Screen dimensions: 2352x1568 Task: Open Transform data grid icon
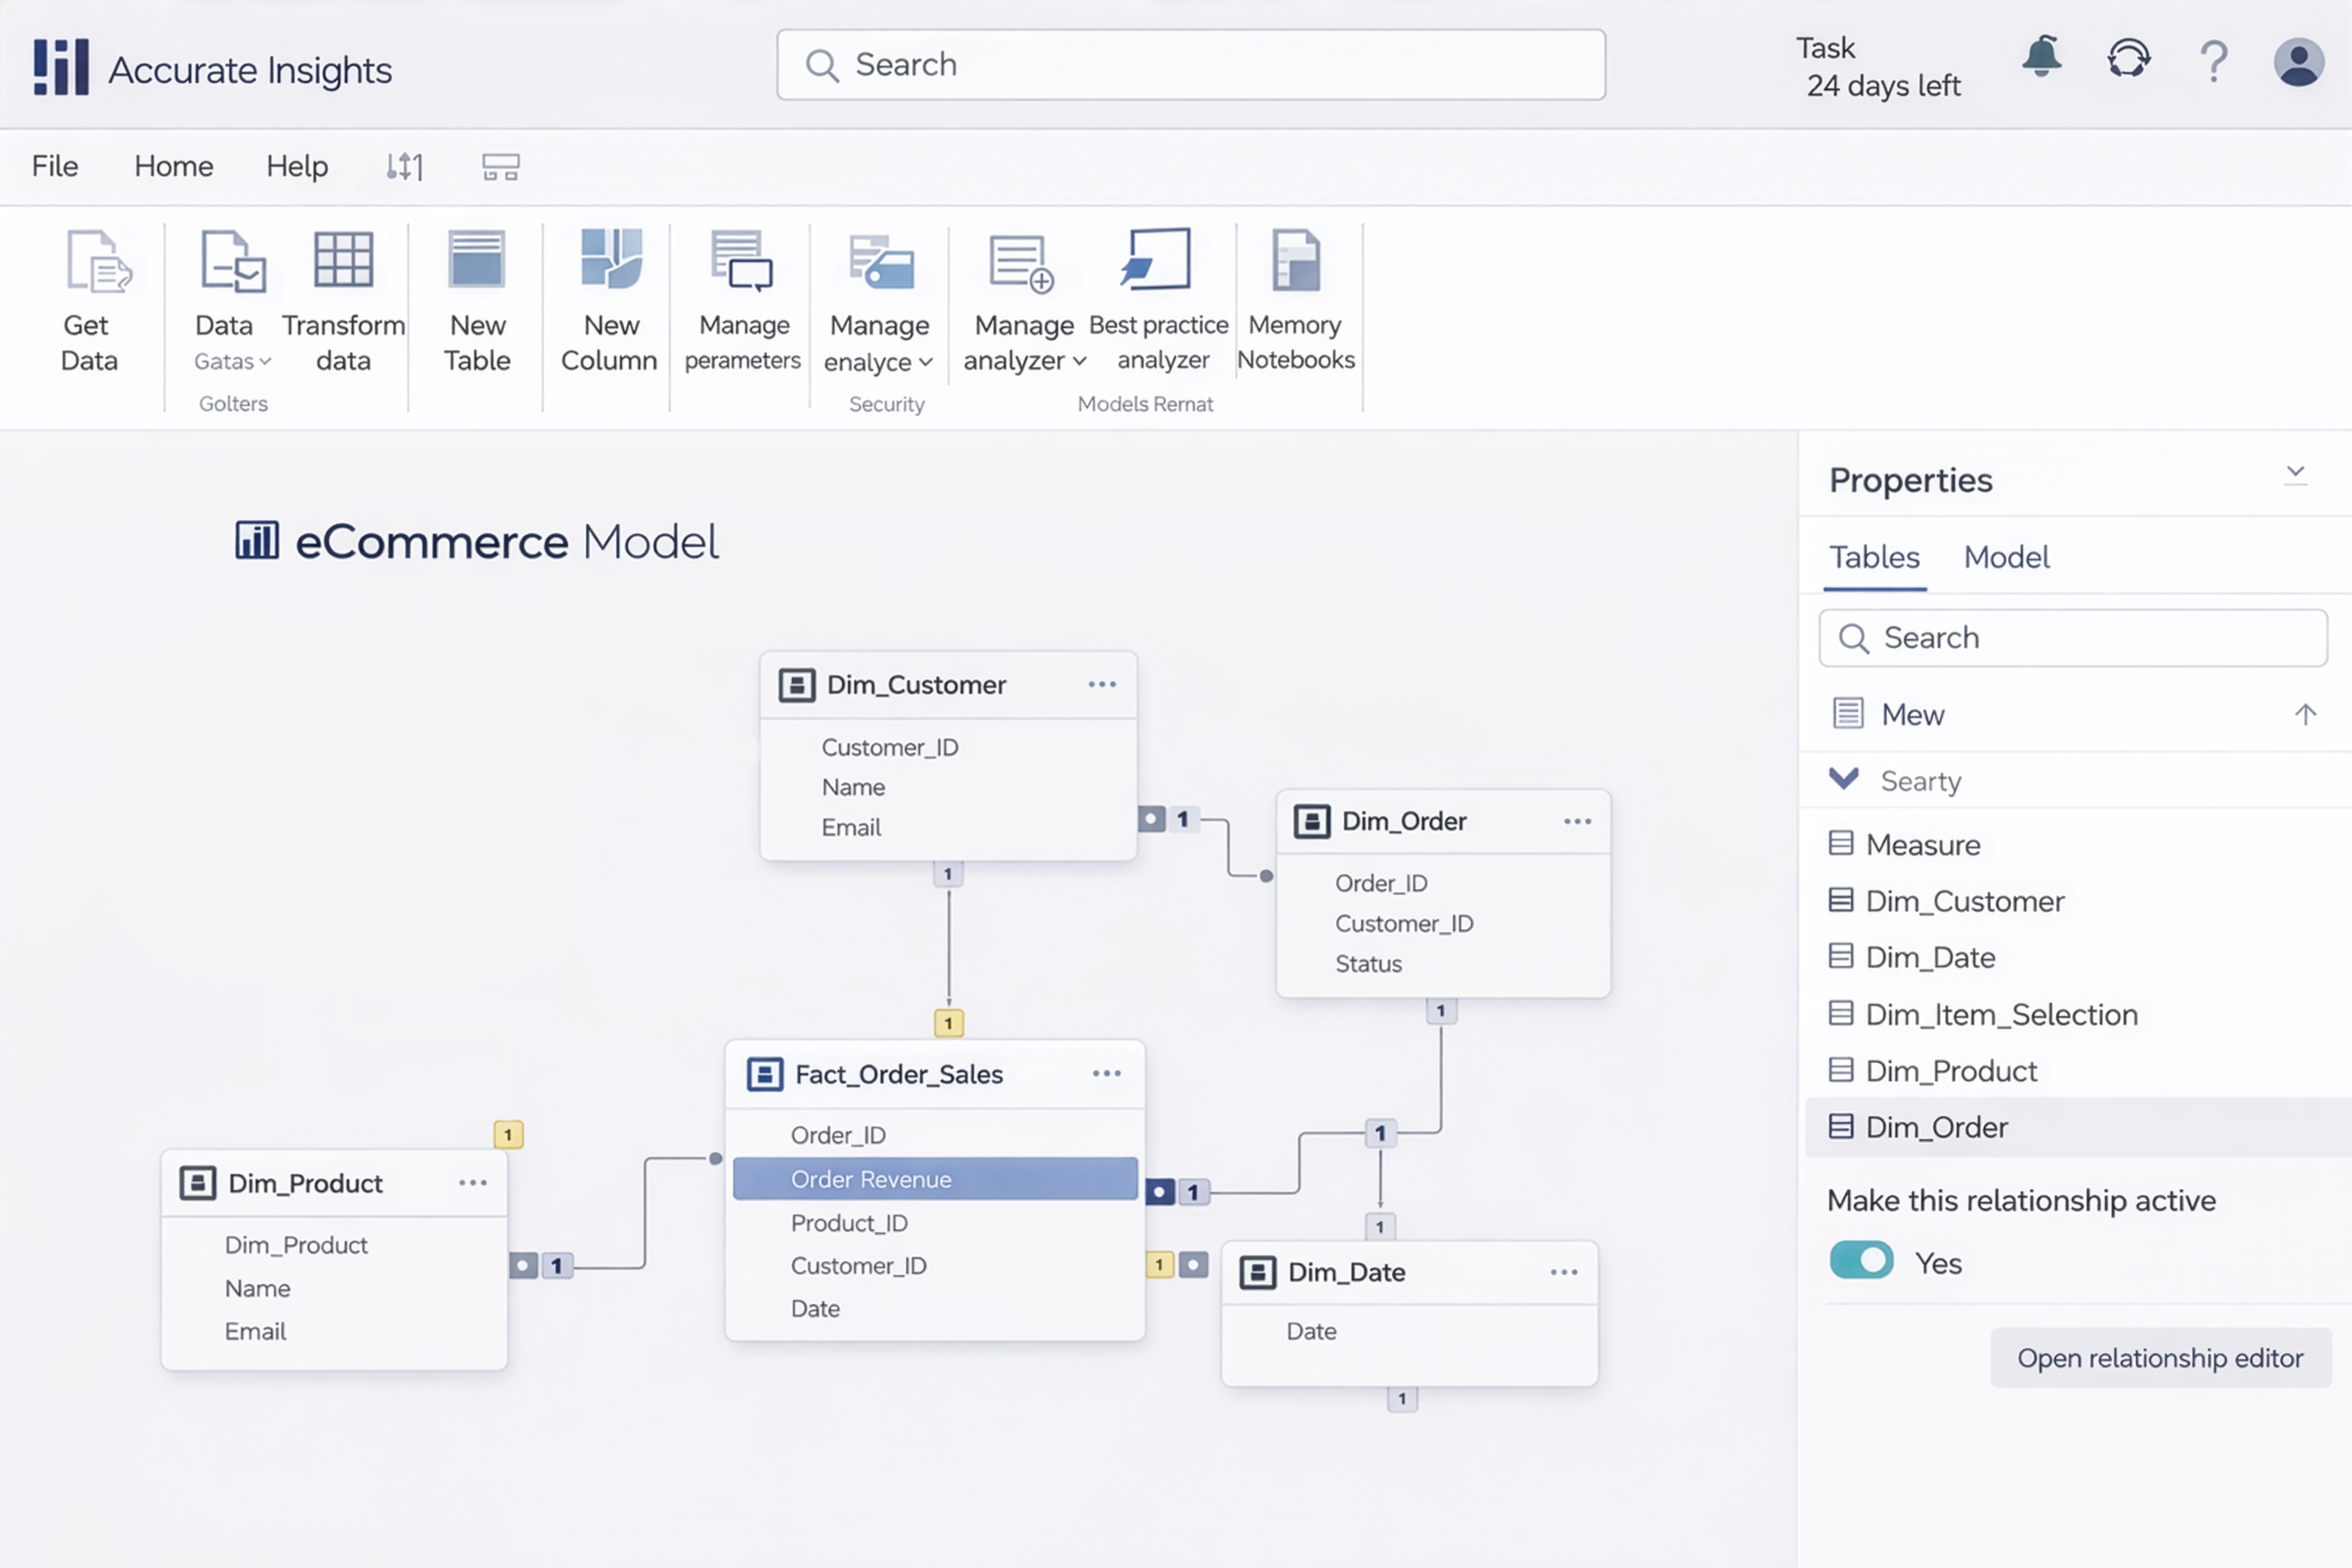pos(343,260)
